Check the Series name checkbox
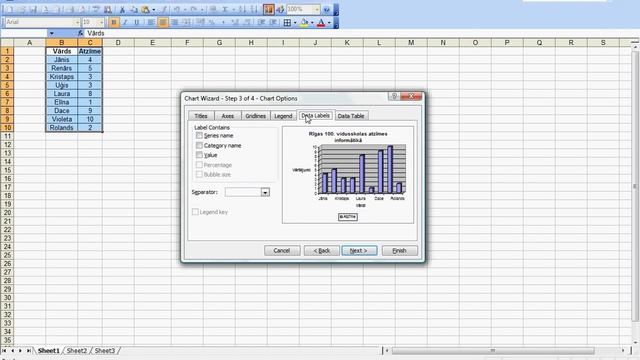 [x=199, y=135]
